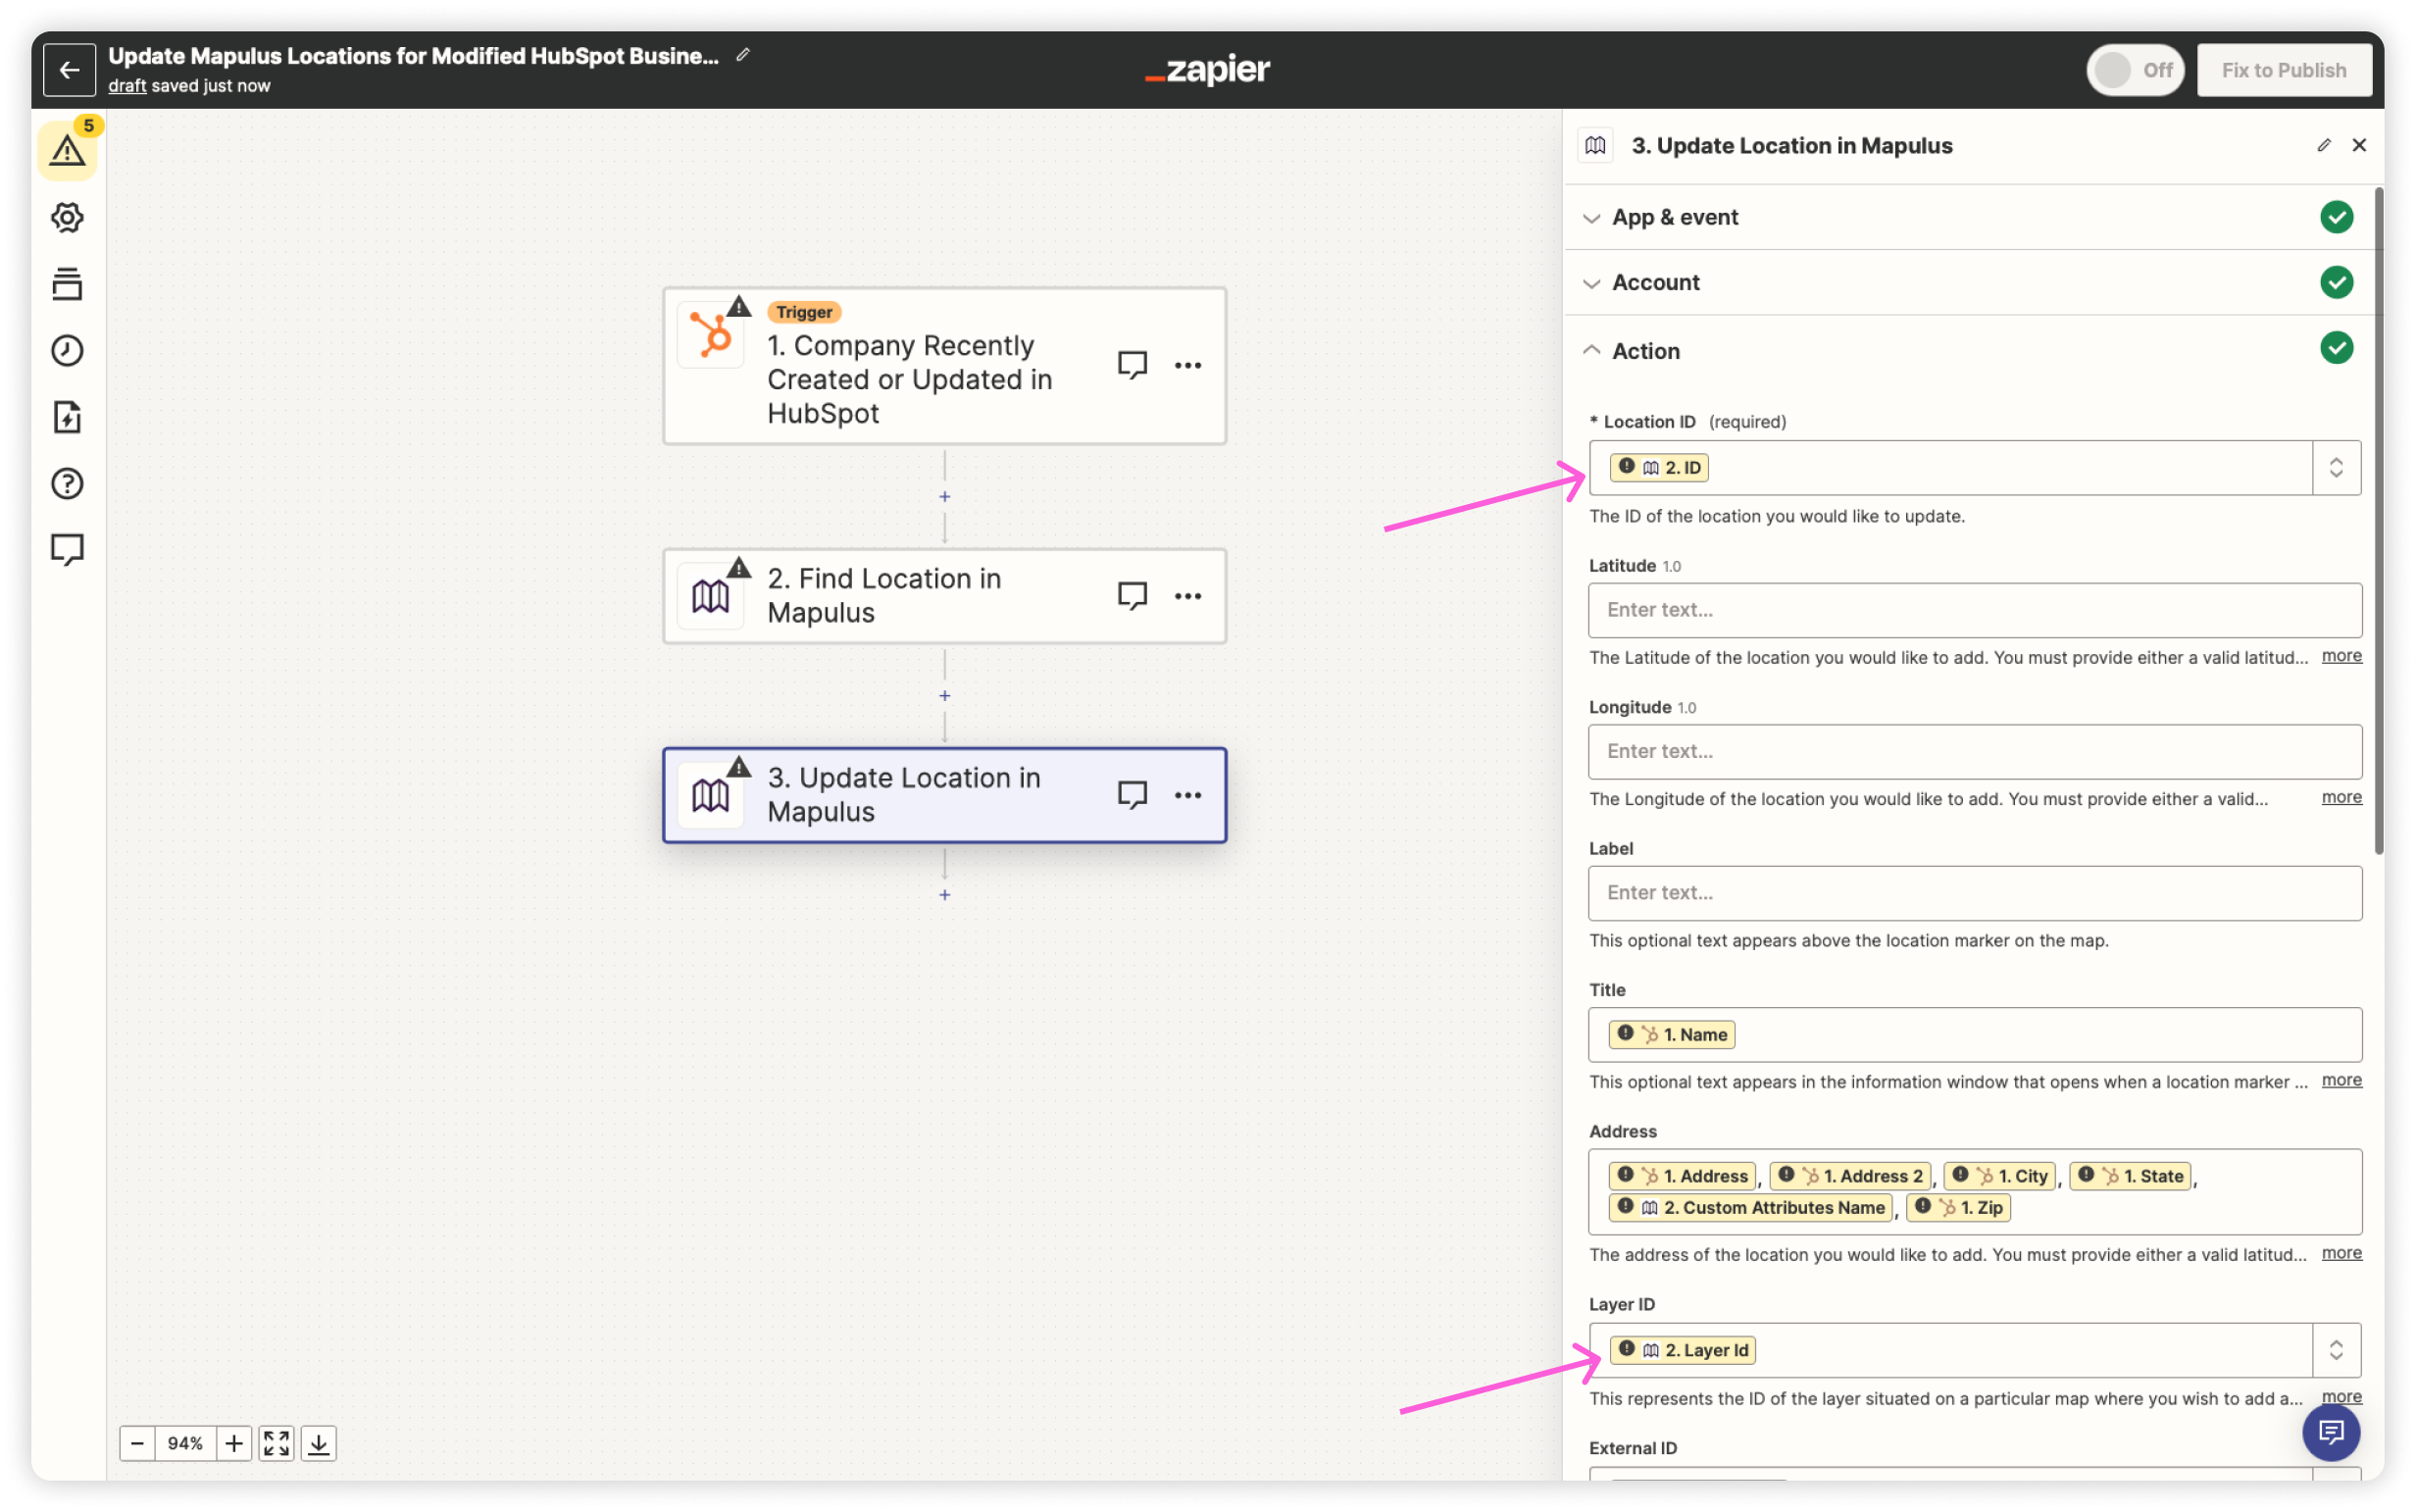2416x1512 pixels.
Task: Add comment on HubSpot trigger step
Action: click(1131, 365)
